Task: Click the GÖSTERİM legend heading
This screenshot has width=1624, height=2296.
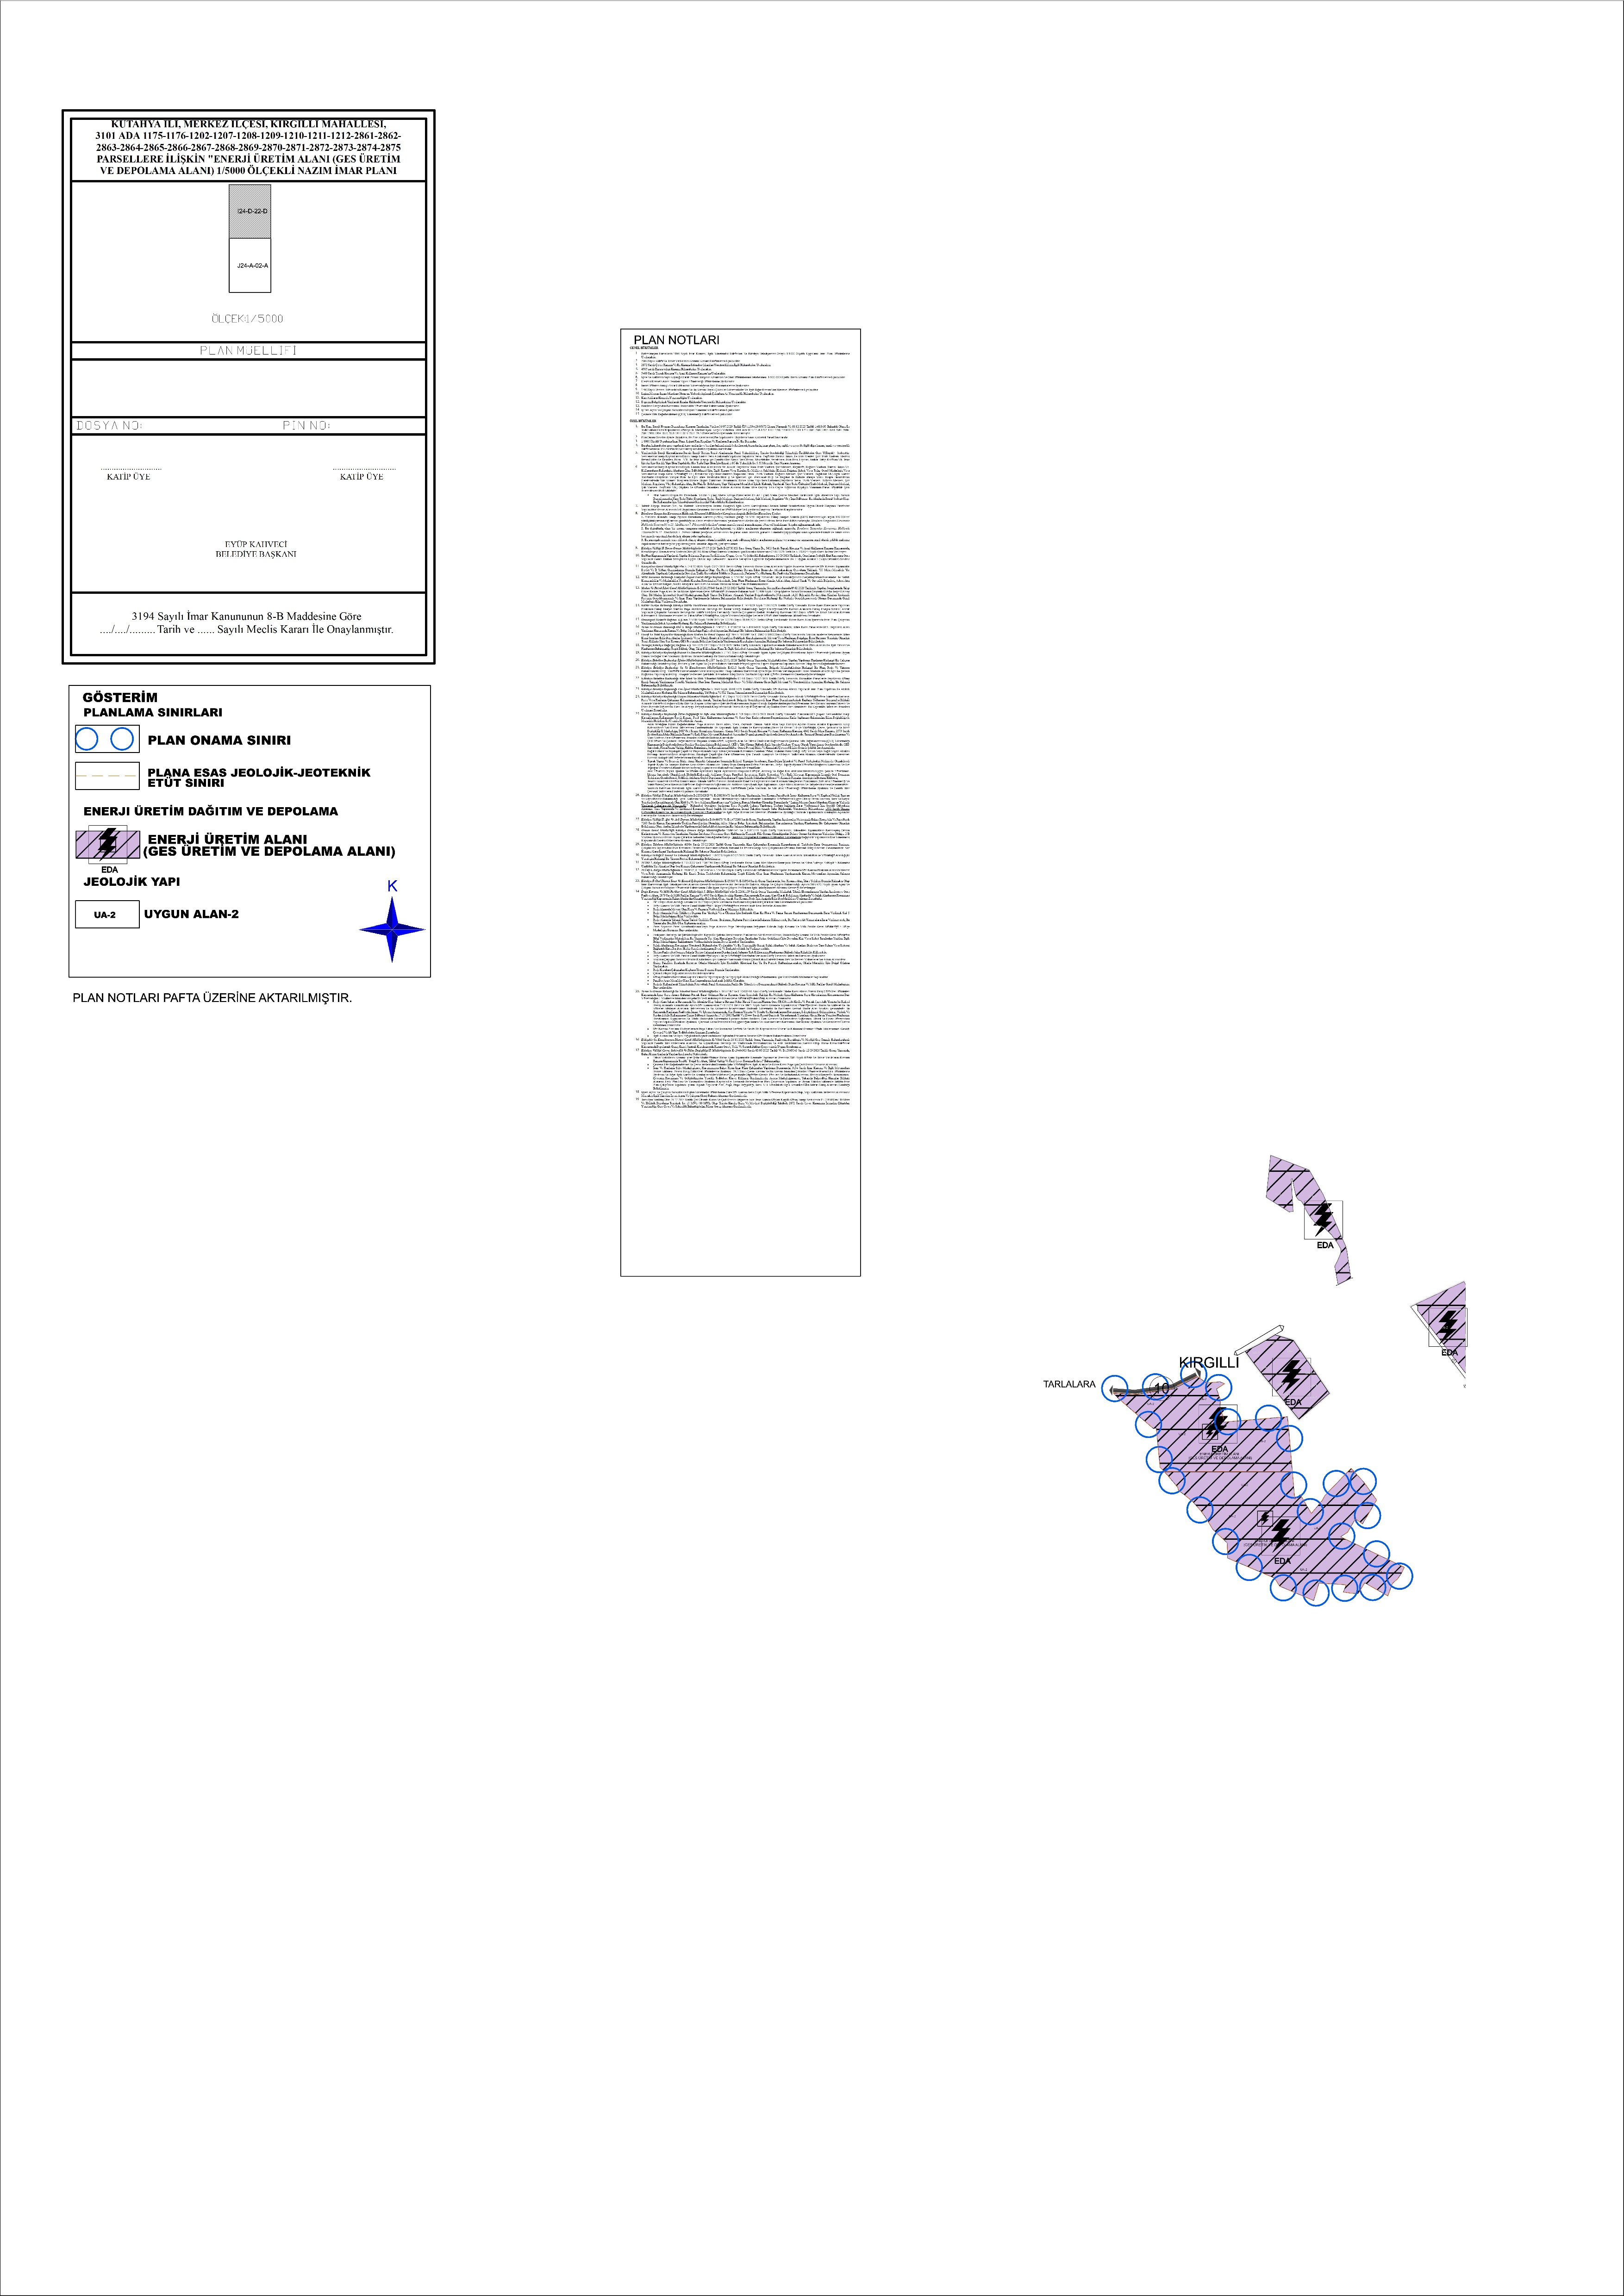Action: (x=120, y=697)
